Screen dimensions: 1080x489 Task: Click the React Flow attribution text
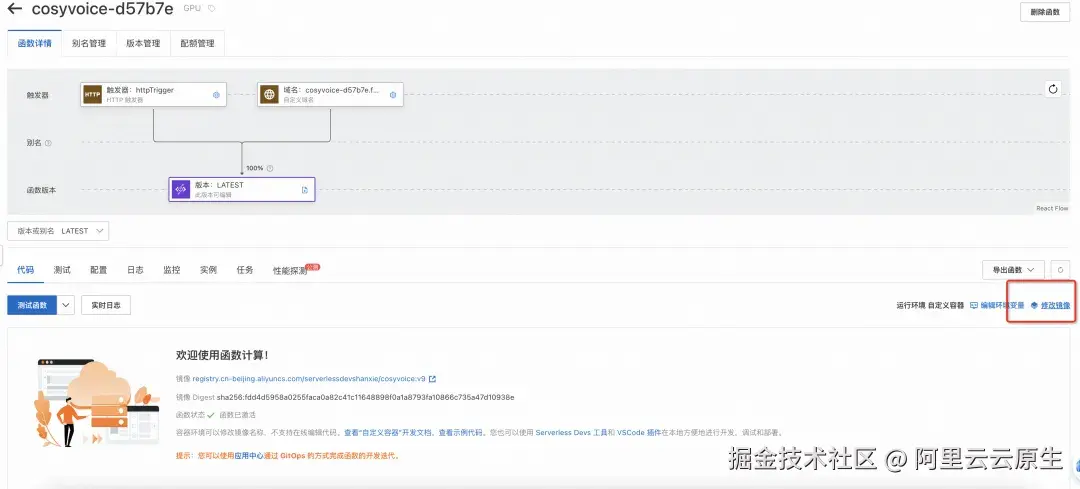1052,208
